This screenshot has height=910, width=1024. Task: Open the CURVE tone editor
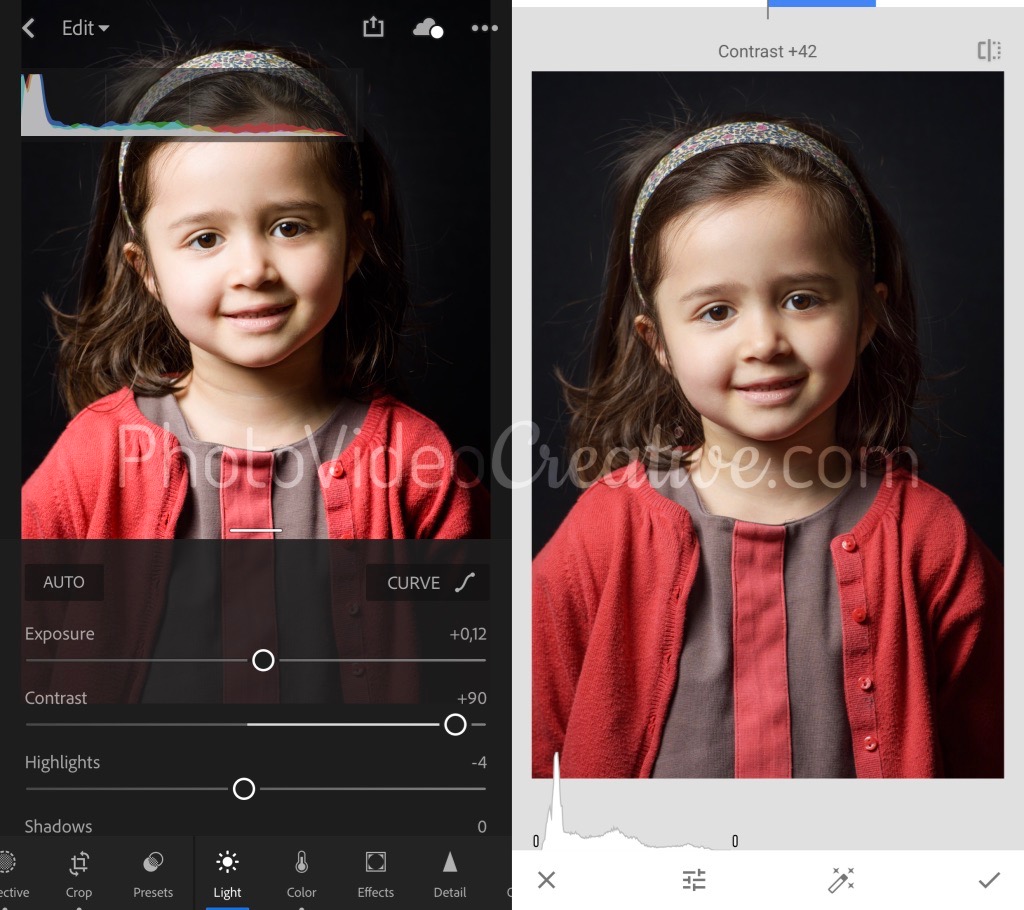pyautogui.click(x=428, y=582)
